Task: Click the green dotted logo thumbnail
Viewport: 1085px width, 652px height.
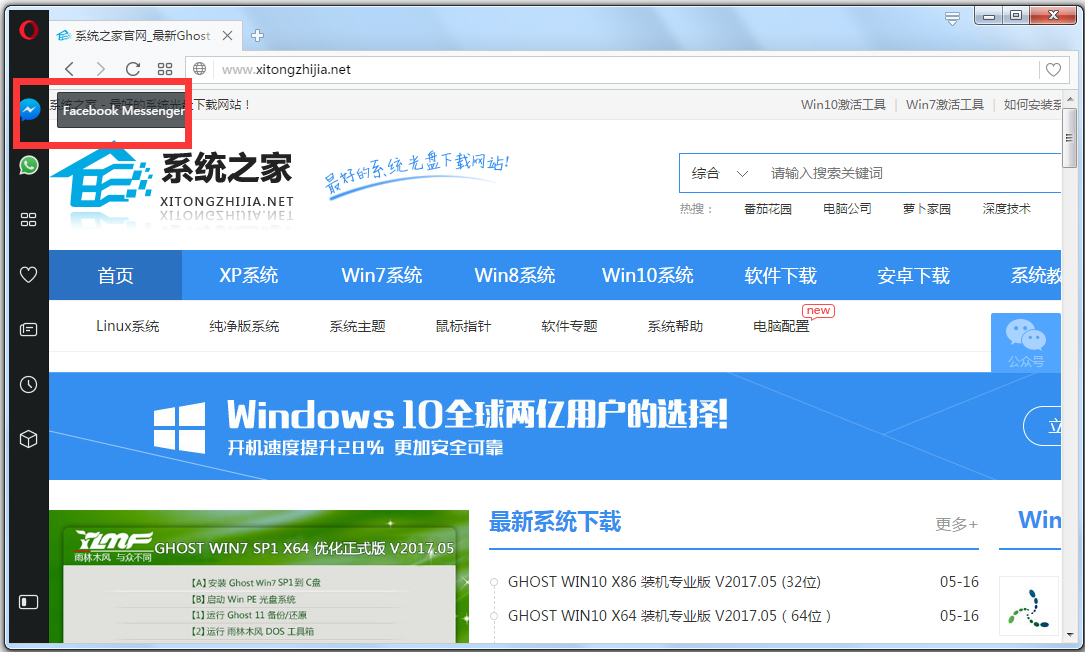Action: (1029, 606)
